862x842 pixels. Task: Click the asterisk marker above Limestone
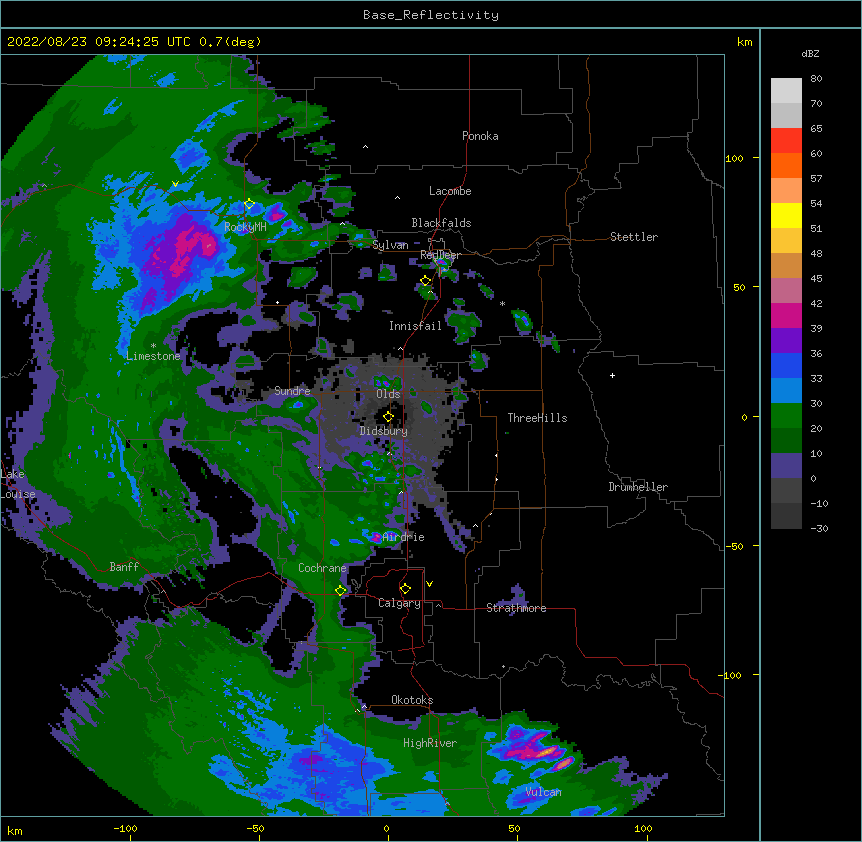pos(153,346)
